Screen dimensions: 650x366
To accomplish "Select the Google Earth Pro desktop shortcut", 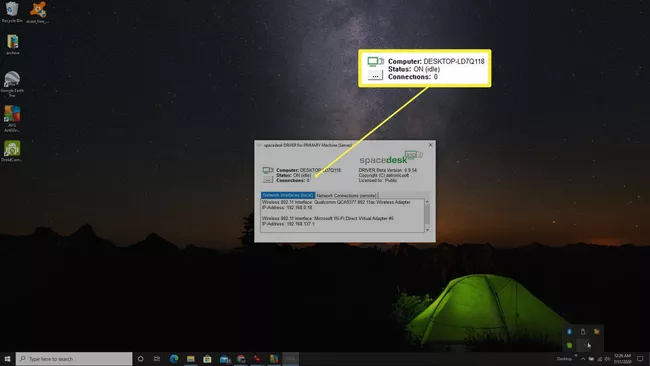I will point(12,84).
